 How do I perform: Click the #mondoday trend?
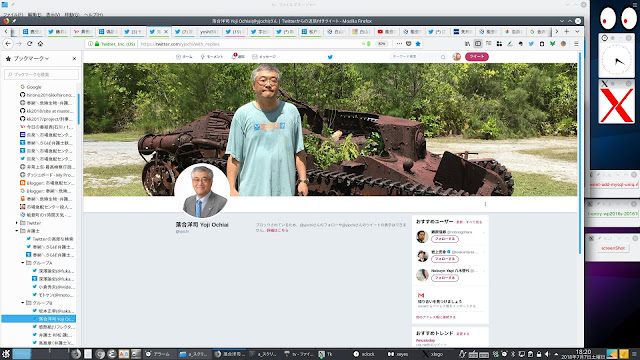pyautogui.click(x=425, y=340)
